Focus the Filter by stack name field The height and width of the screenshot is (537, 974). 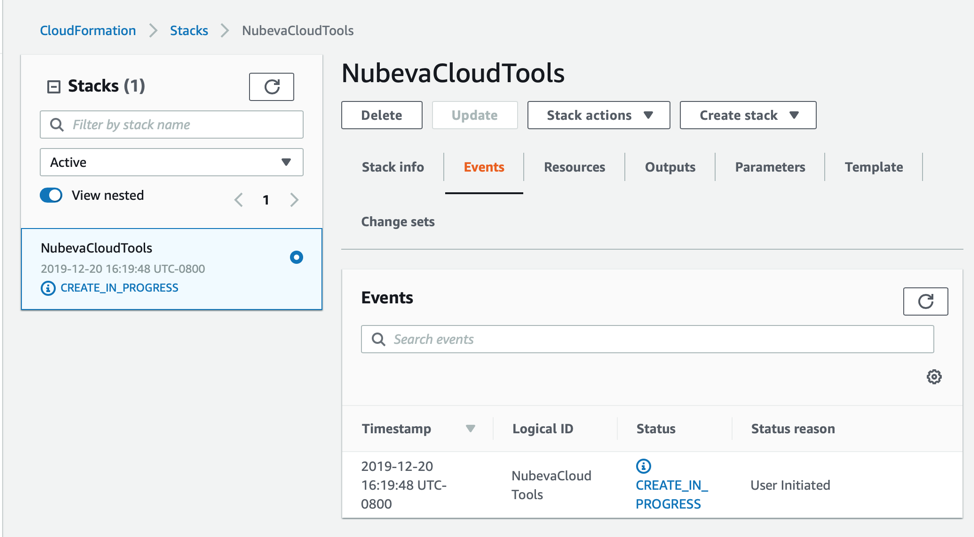pyautogui.click(x=171, y=125)
